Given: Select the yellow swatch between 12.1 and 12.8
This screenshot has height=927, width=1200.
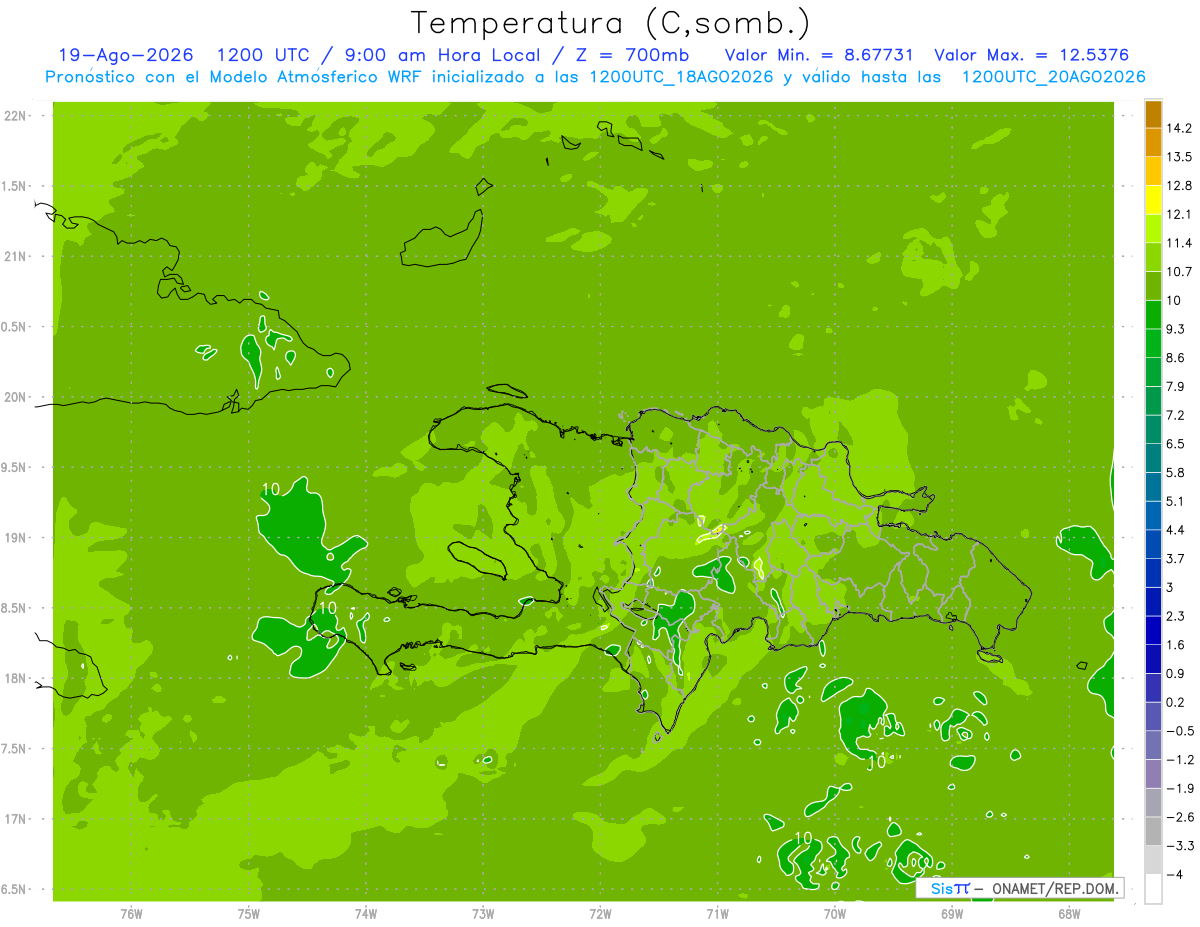Looking at the screenshot, I should click(1153, 199).
